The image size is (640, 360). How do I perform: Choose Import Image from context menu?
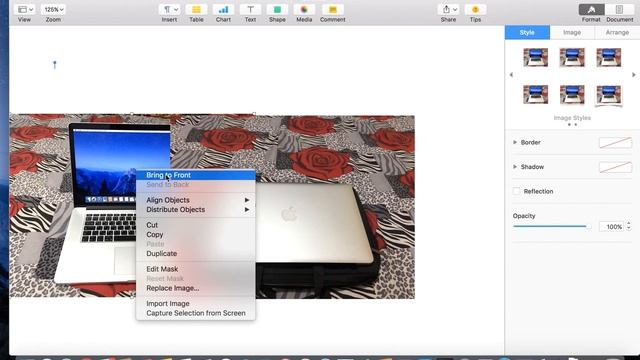(196, 304)
